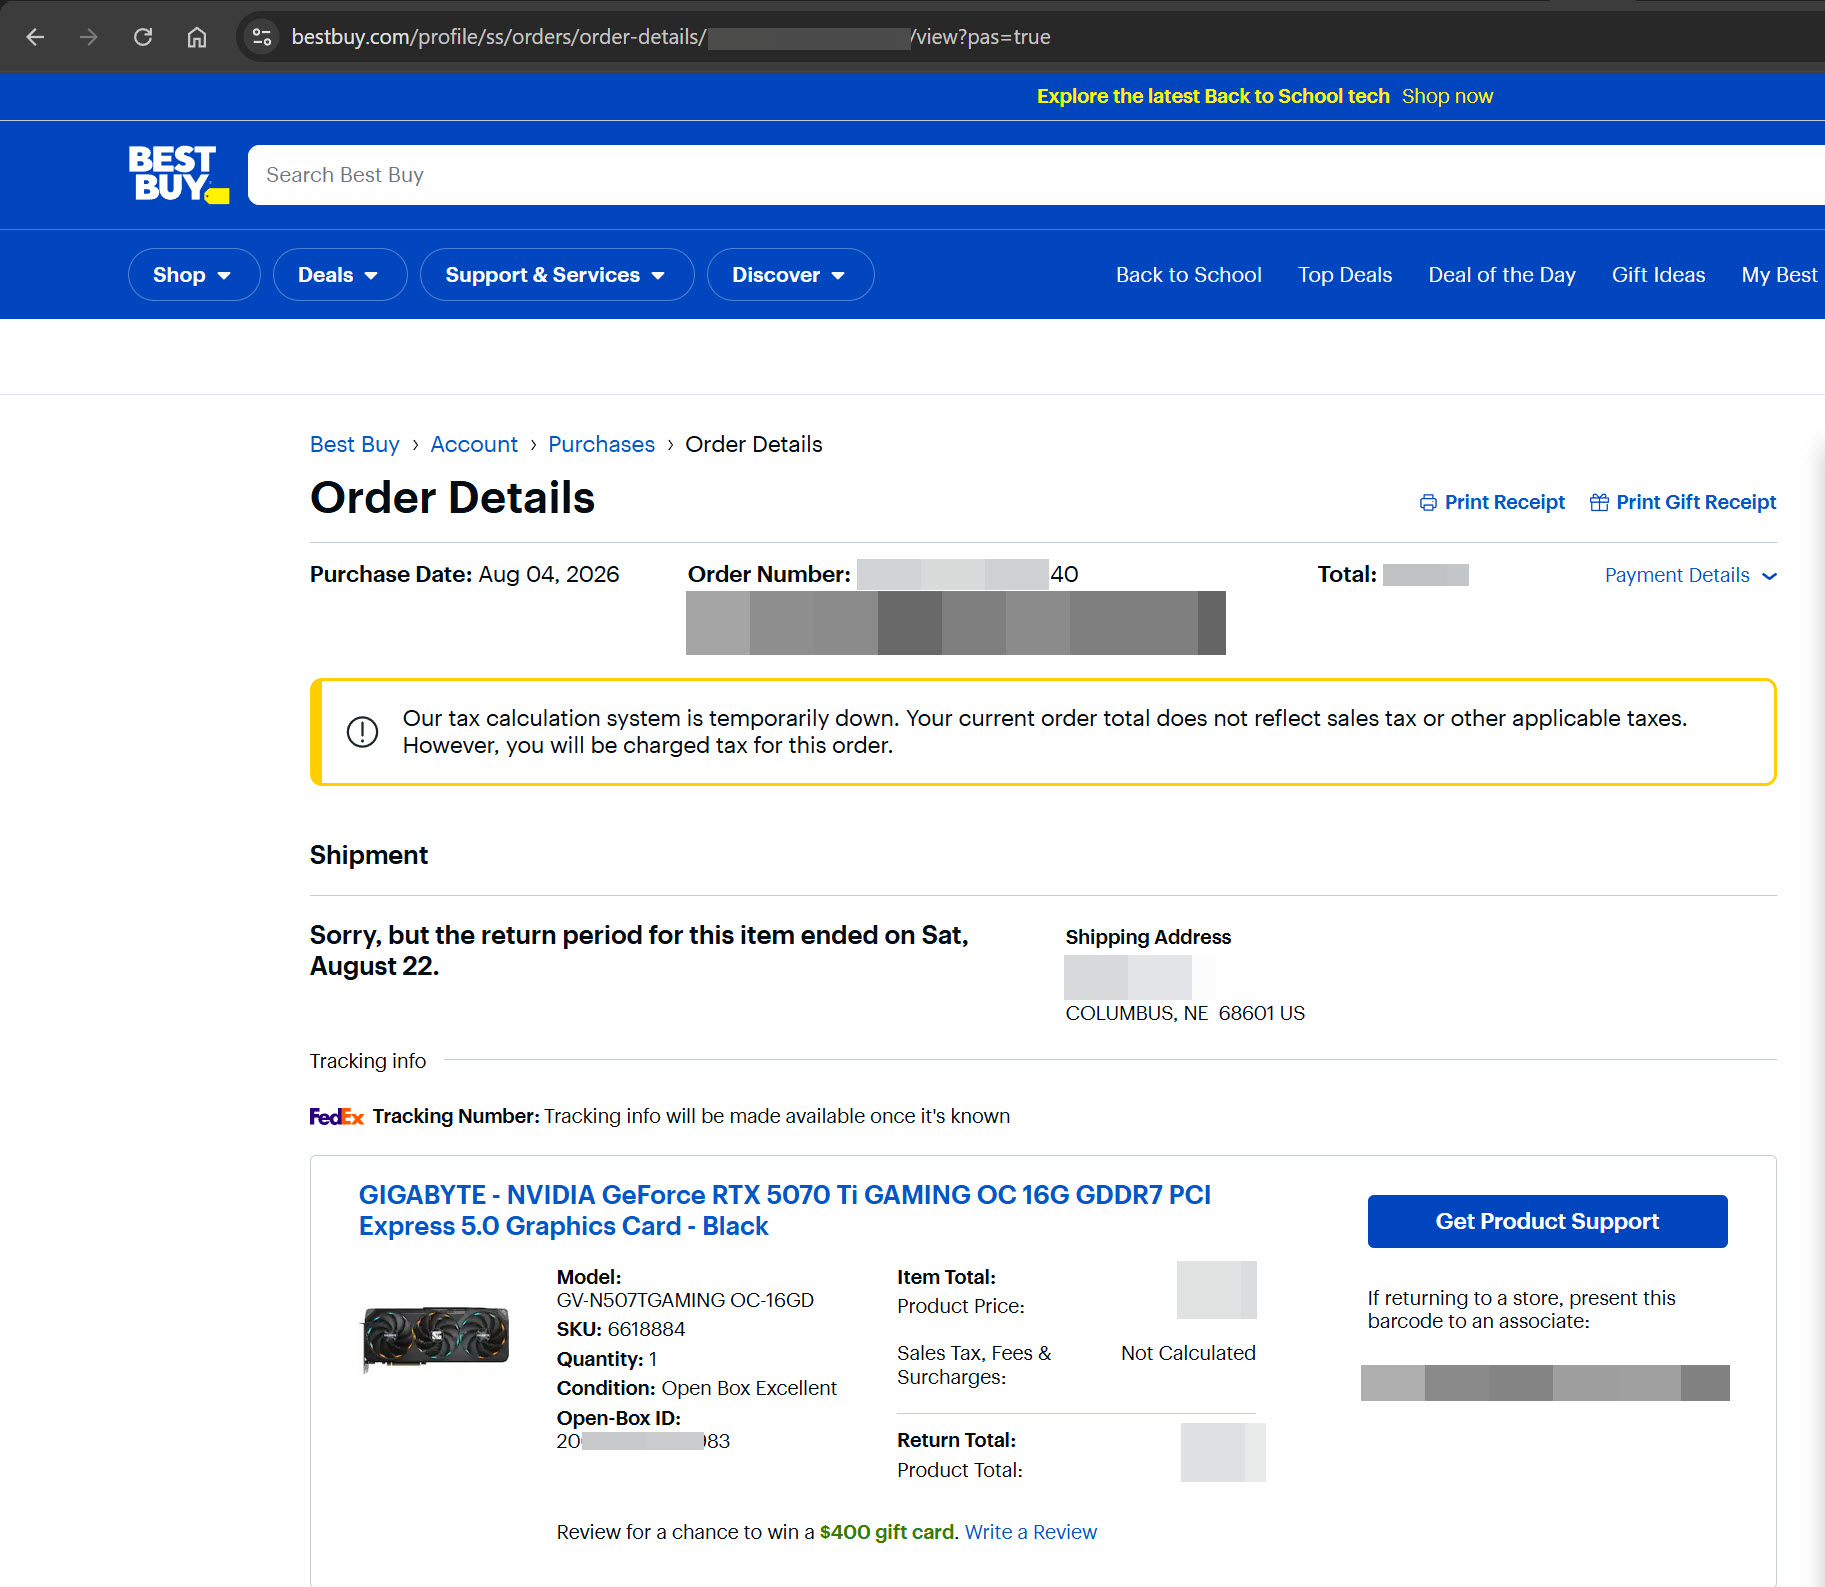Click the browser forward arrow
1825x1587 pixels.
point(89,37)
